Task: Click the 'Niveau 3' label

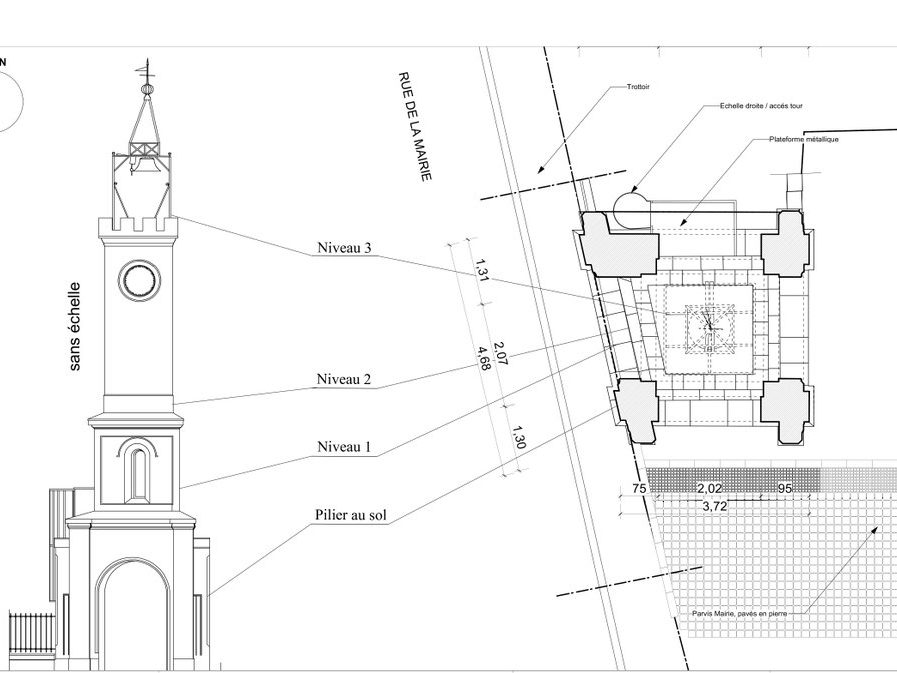Action: coord(345,248)
